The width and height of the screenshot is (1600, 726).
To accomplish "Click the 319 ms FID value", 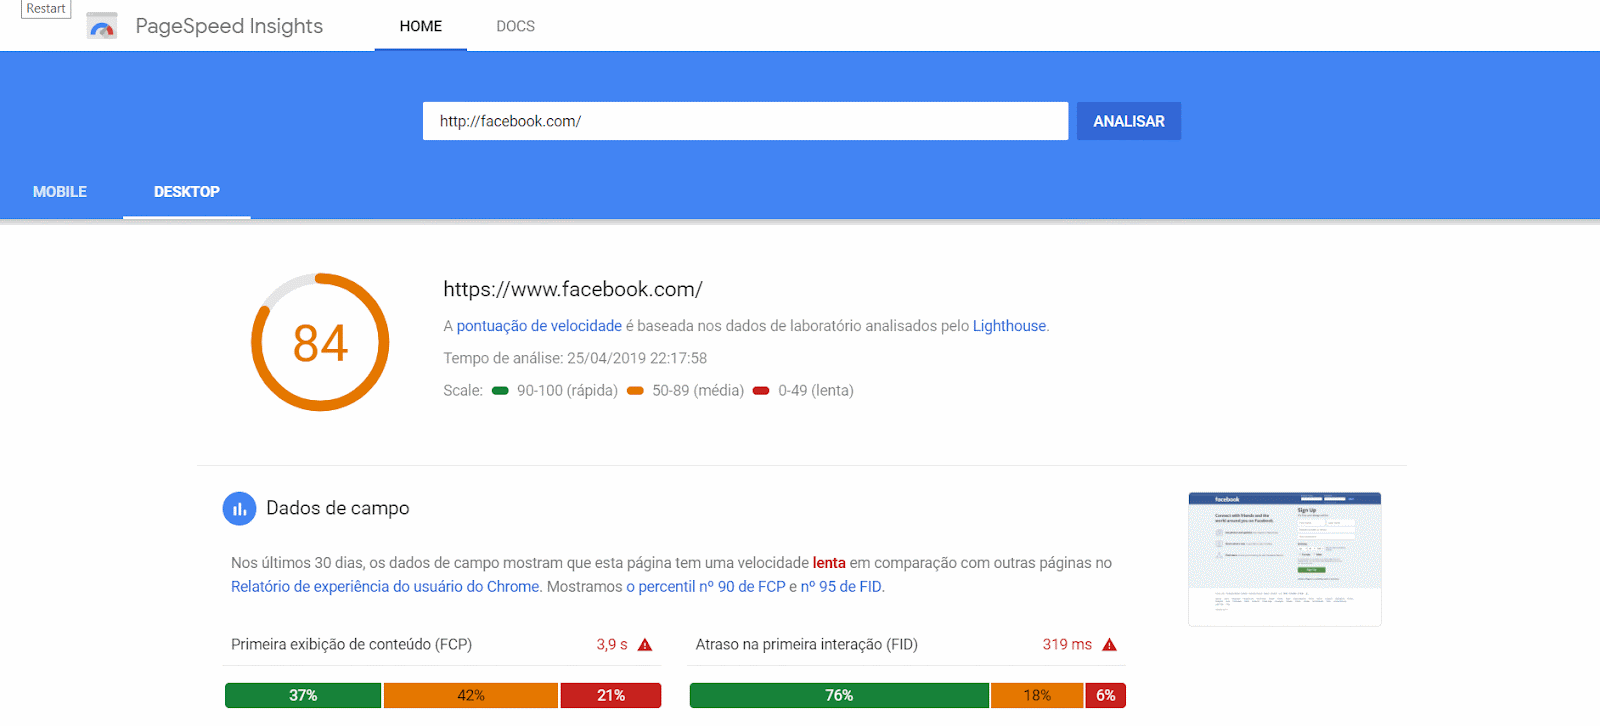I will (1067, 645).
